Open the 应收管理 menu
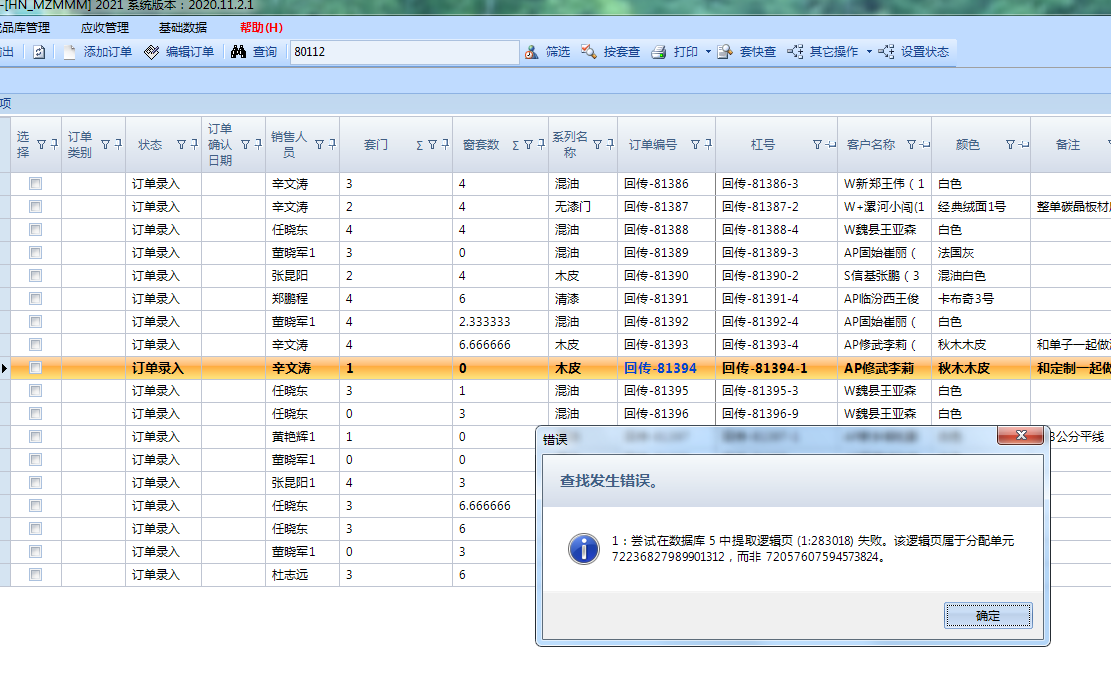Viewport: 1111px width, 694px height. 104,27
